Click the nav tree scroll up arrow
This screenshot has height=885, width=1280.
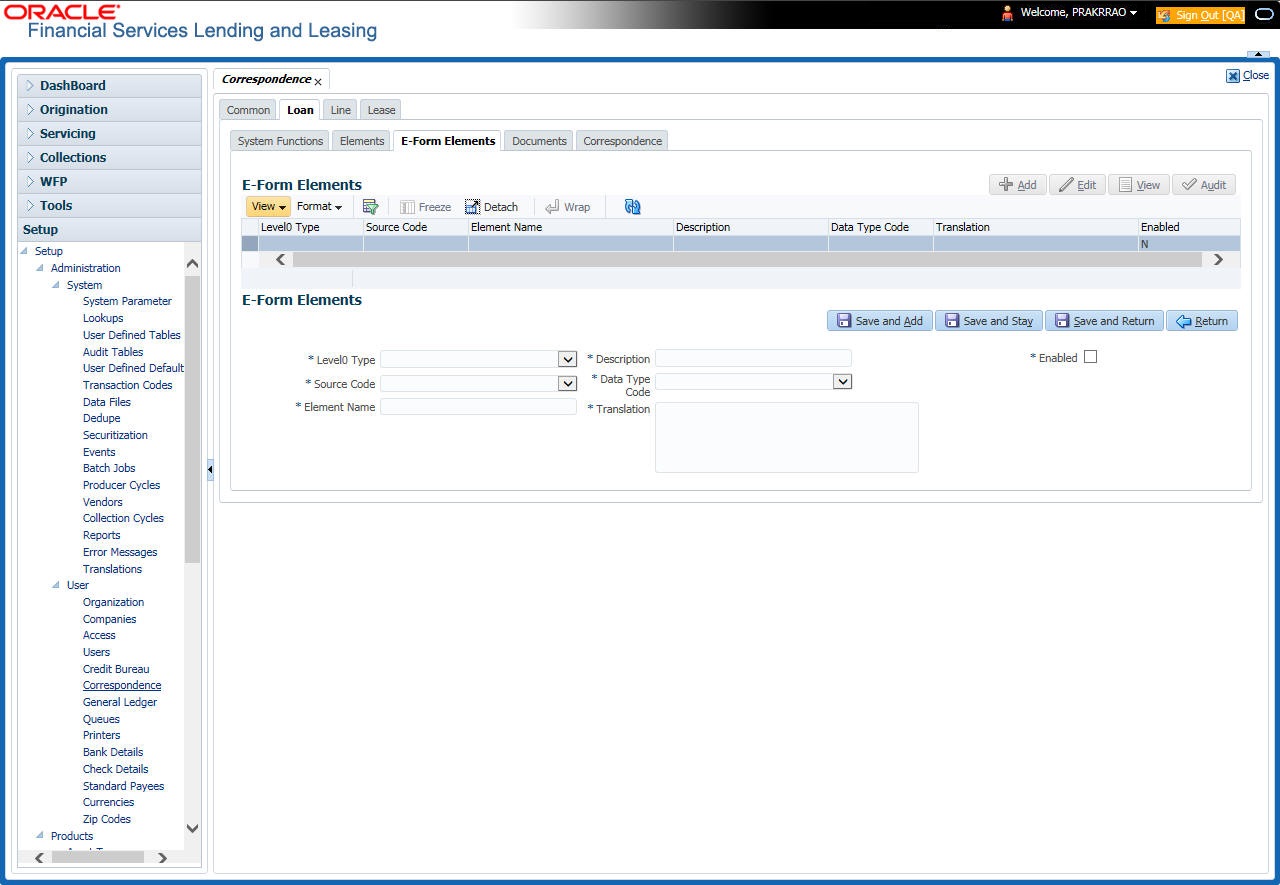[193, 264]
